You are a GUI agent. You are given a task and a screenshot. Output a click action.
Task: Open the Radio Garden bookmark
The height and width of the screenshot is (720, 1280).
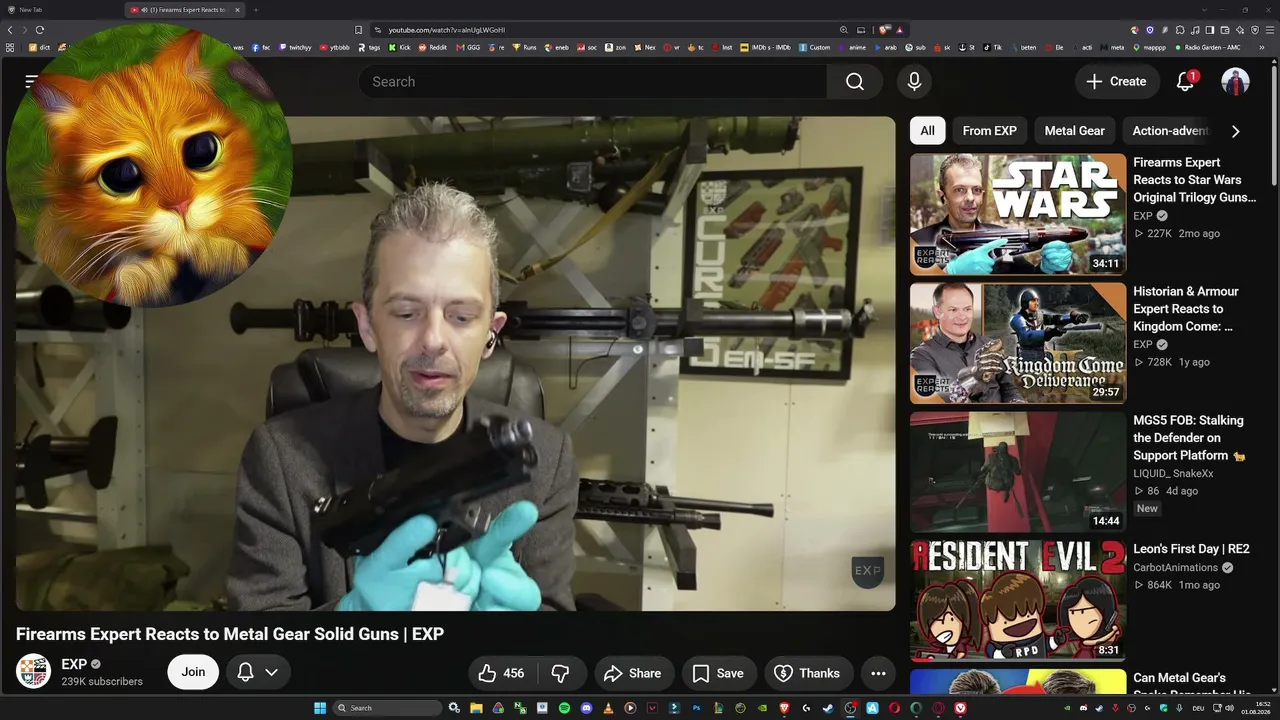point(1210,47)
